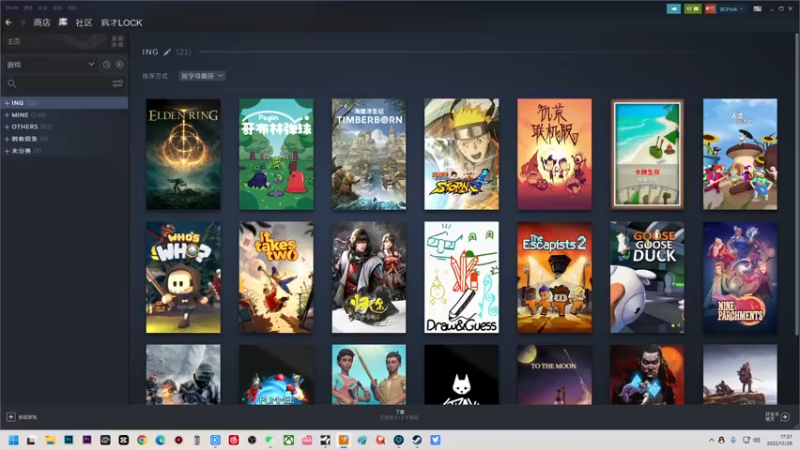800x450 pixels.
Task: Open the To the Moon cover
Action: coord(555,374)
